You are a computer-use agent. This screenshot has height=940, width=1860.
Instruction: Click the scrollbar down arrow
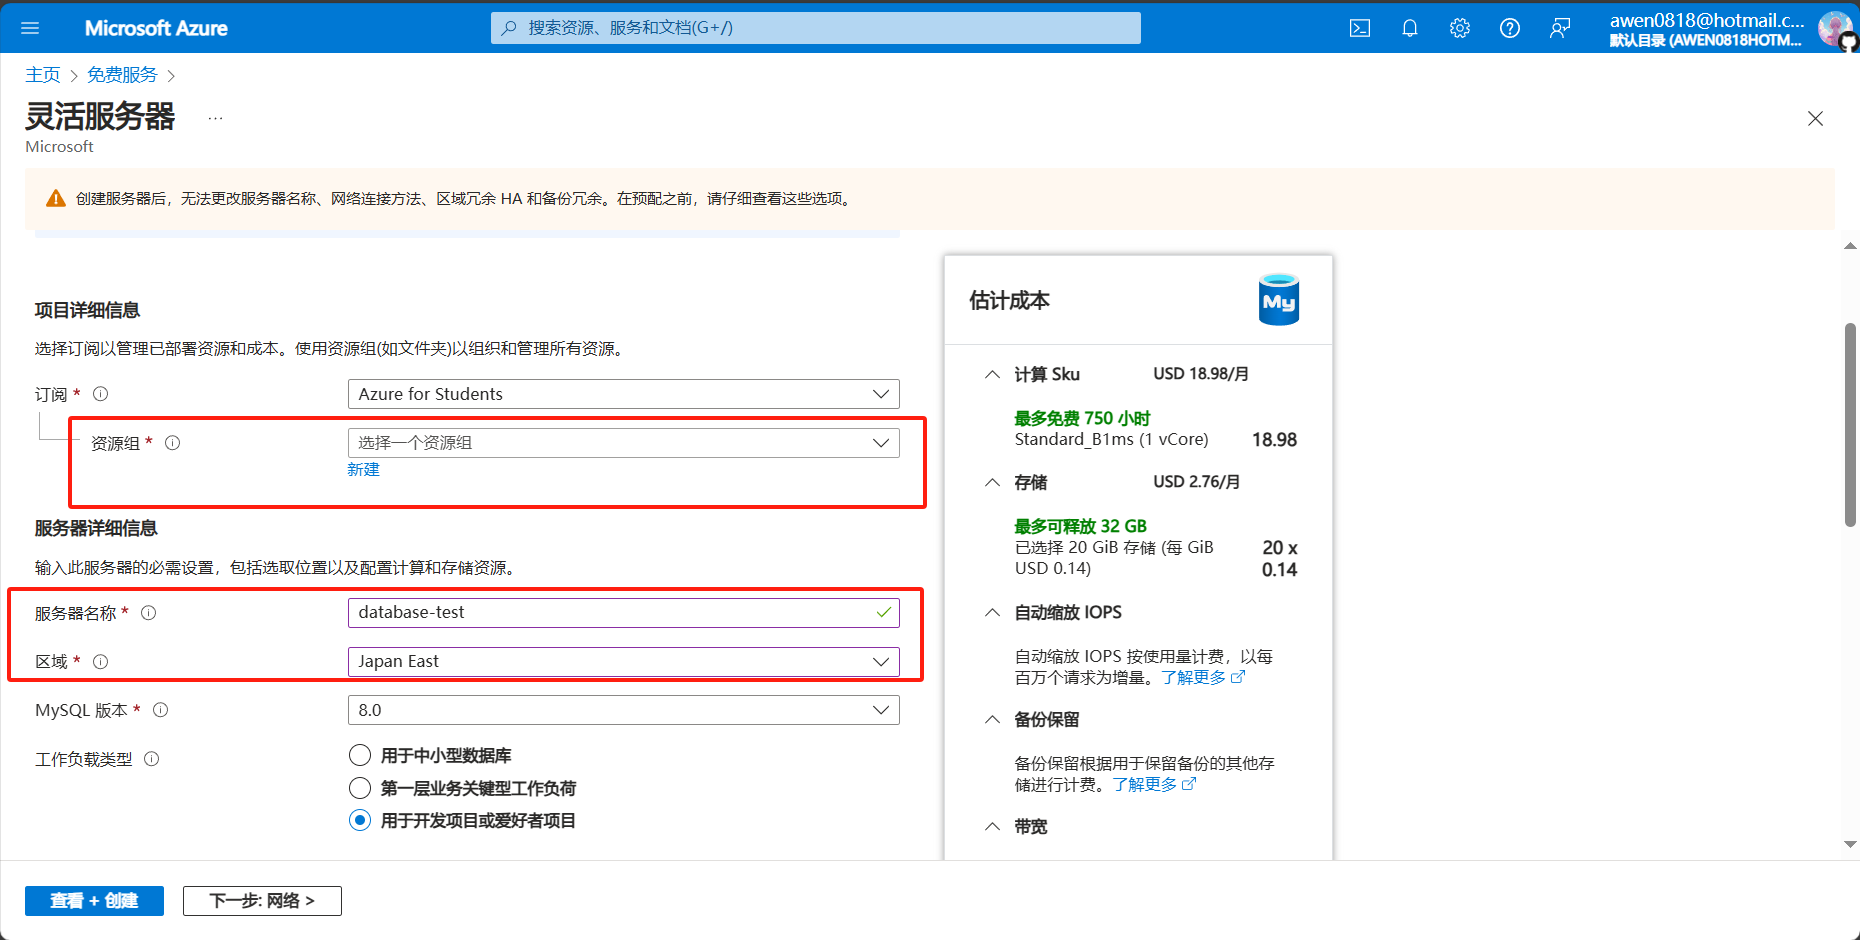[1851, 845]
